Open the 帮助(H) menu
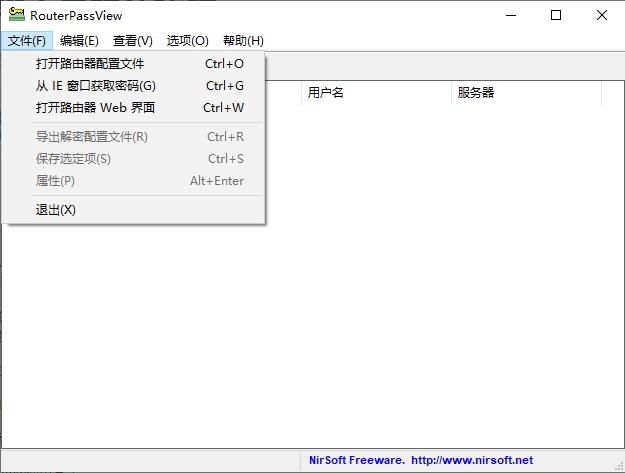 coord(243,41)
